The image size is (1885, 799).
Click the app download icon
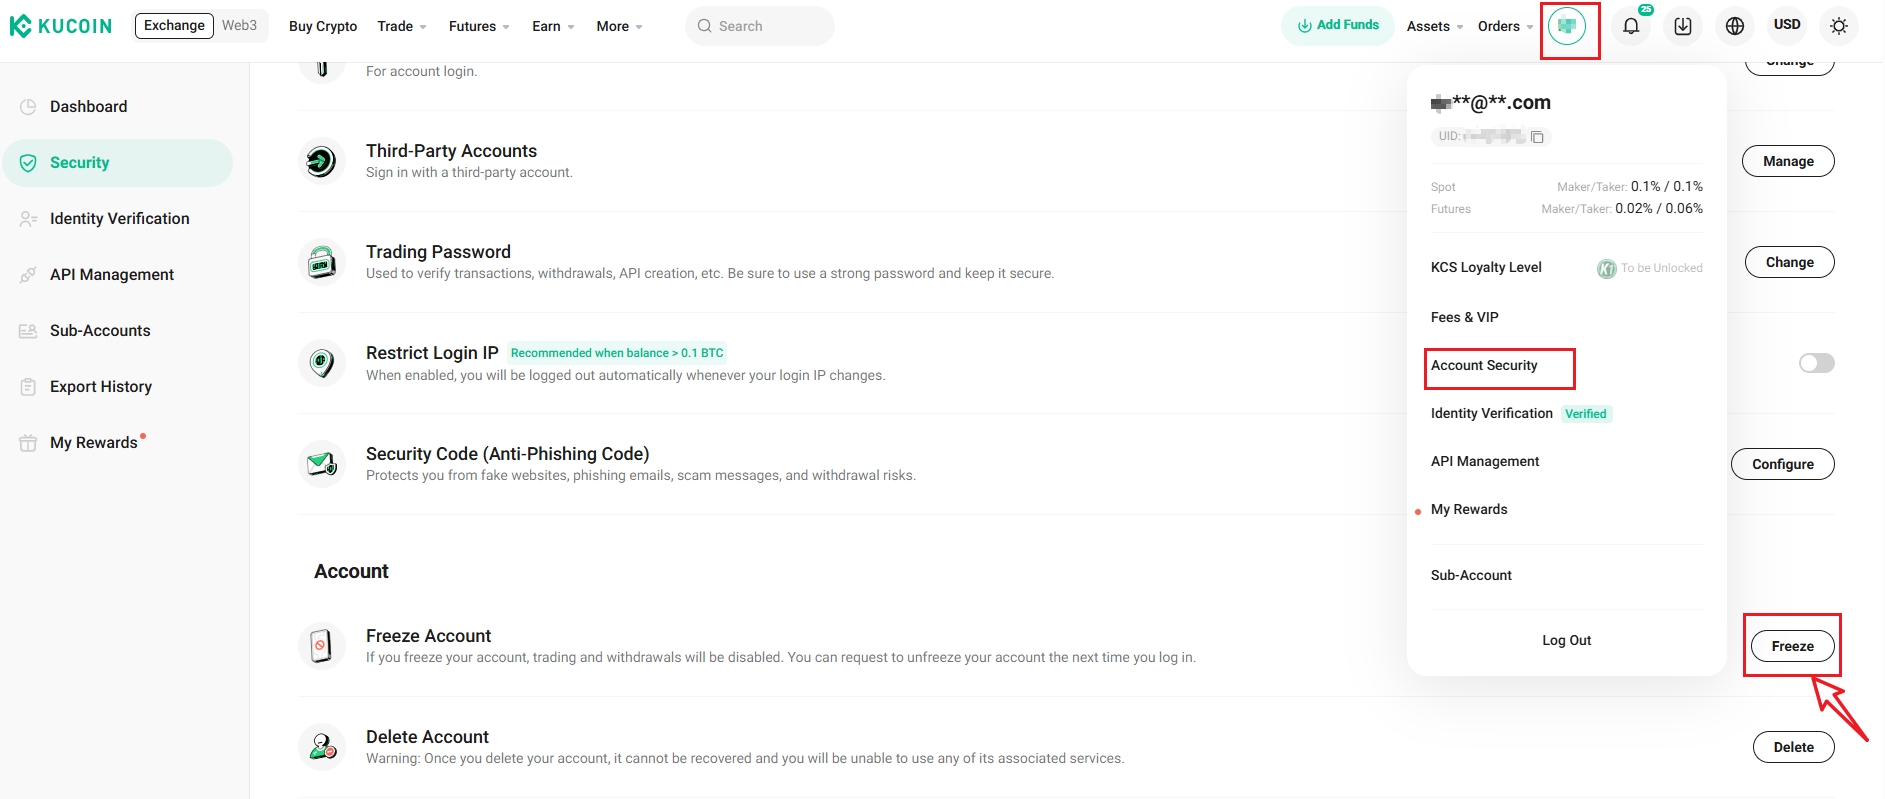(1683, 26)
